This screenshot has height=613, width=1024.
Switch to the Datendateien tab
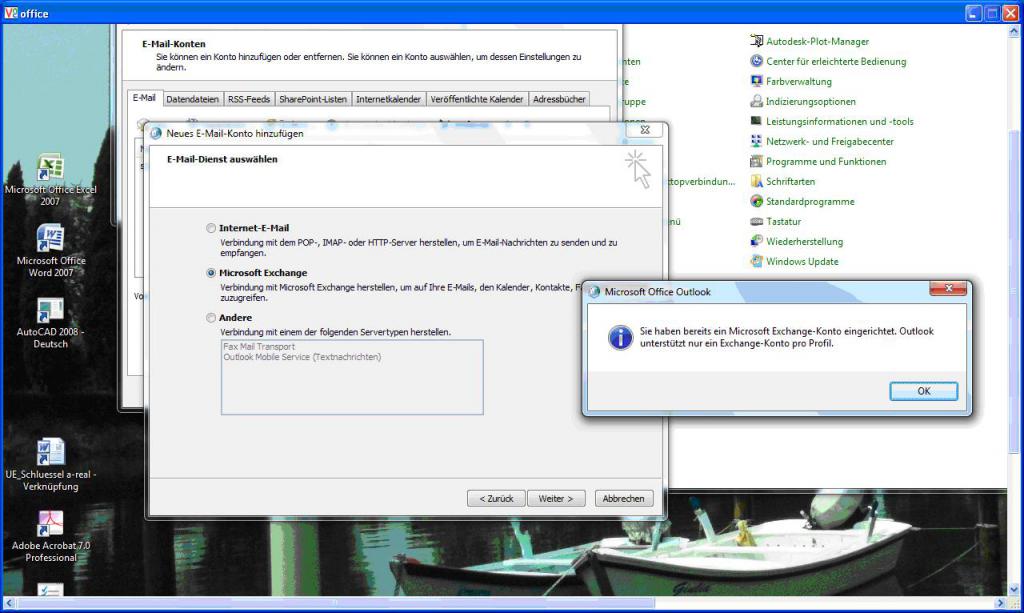pyautogui.click(x=192, y=99)
